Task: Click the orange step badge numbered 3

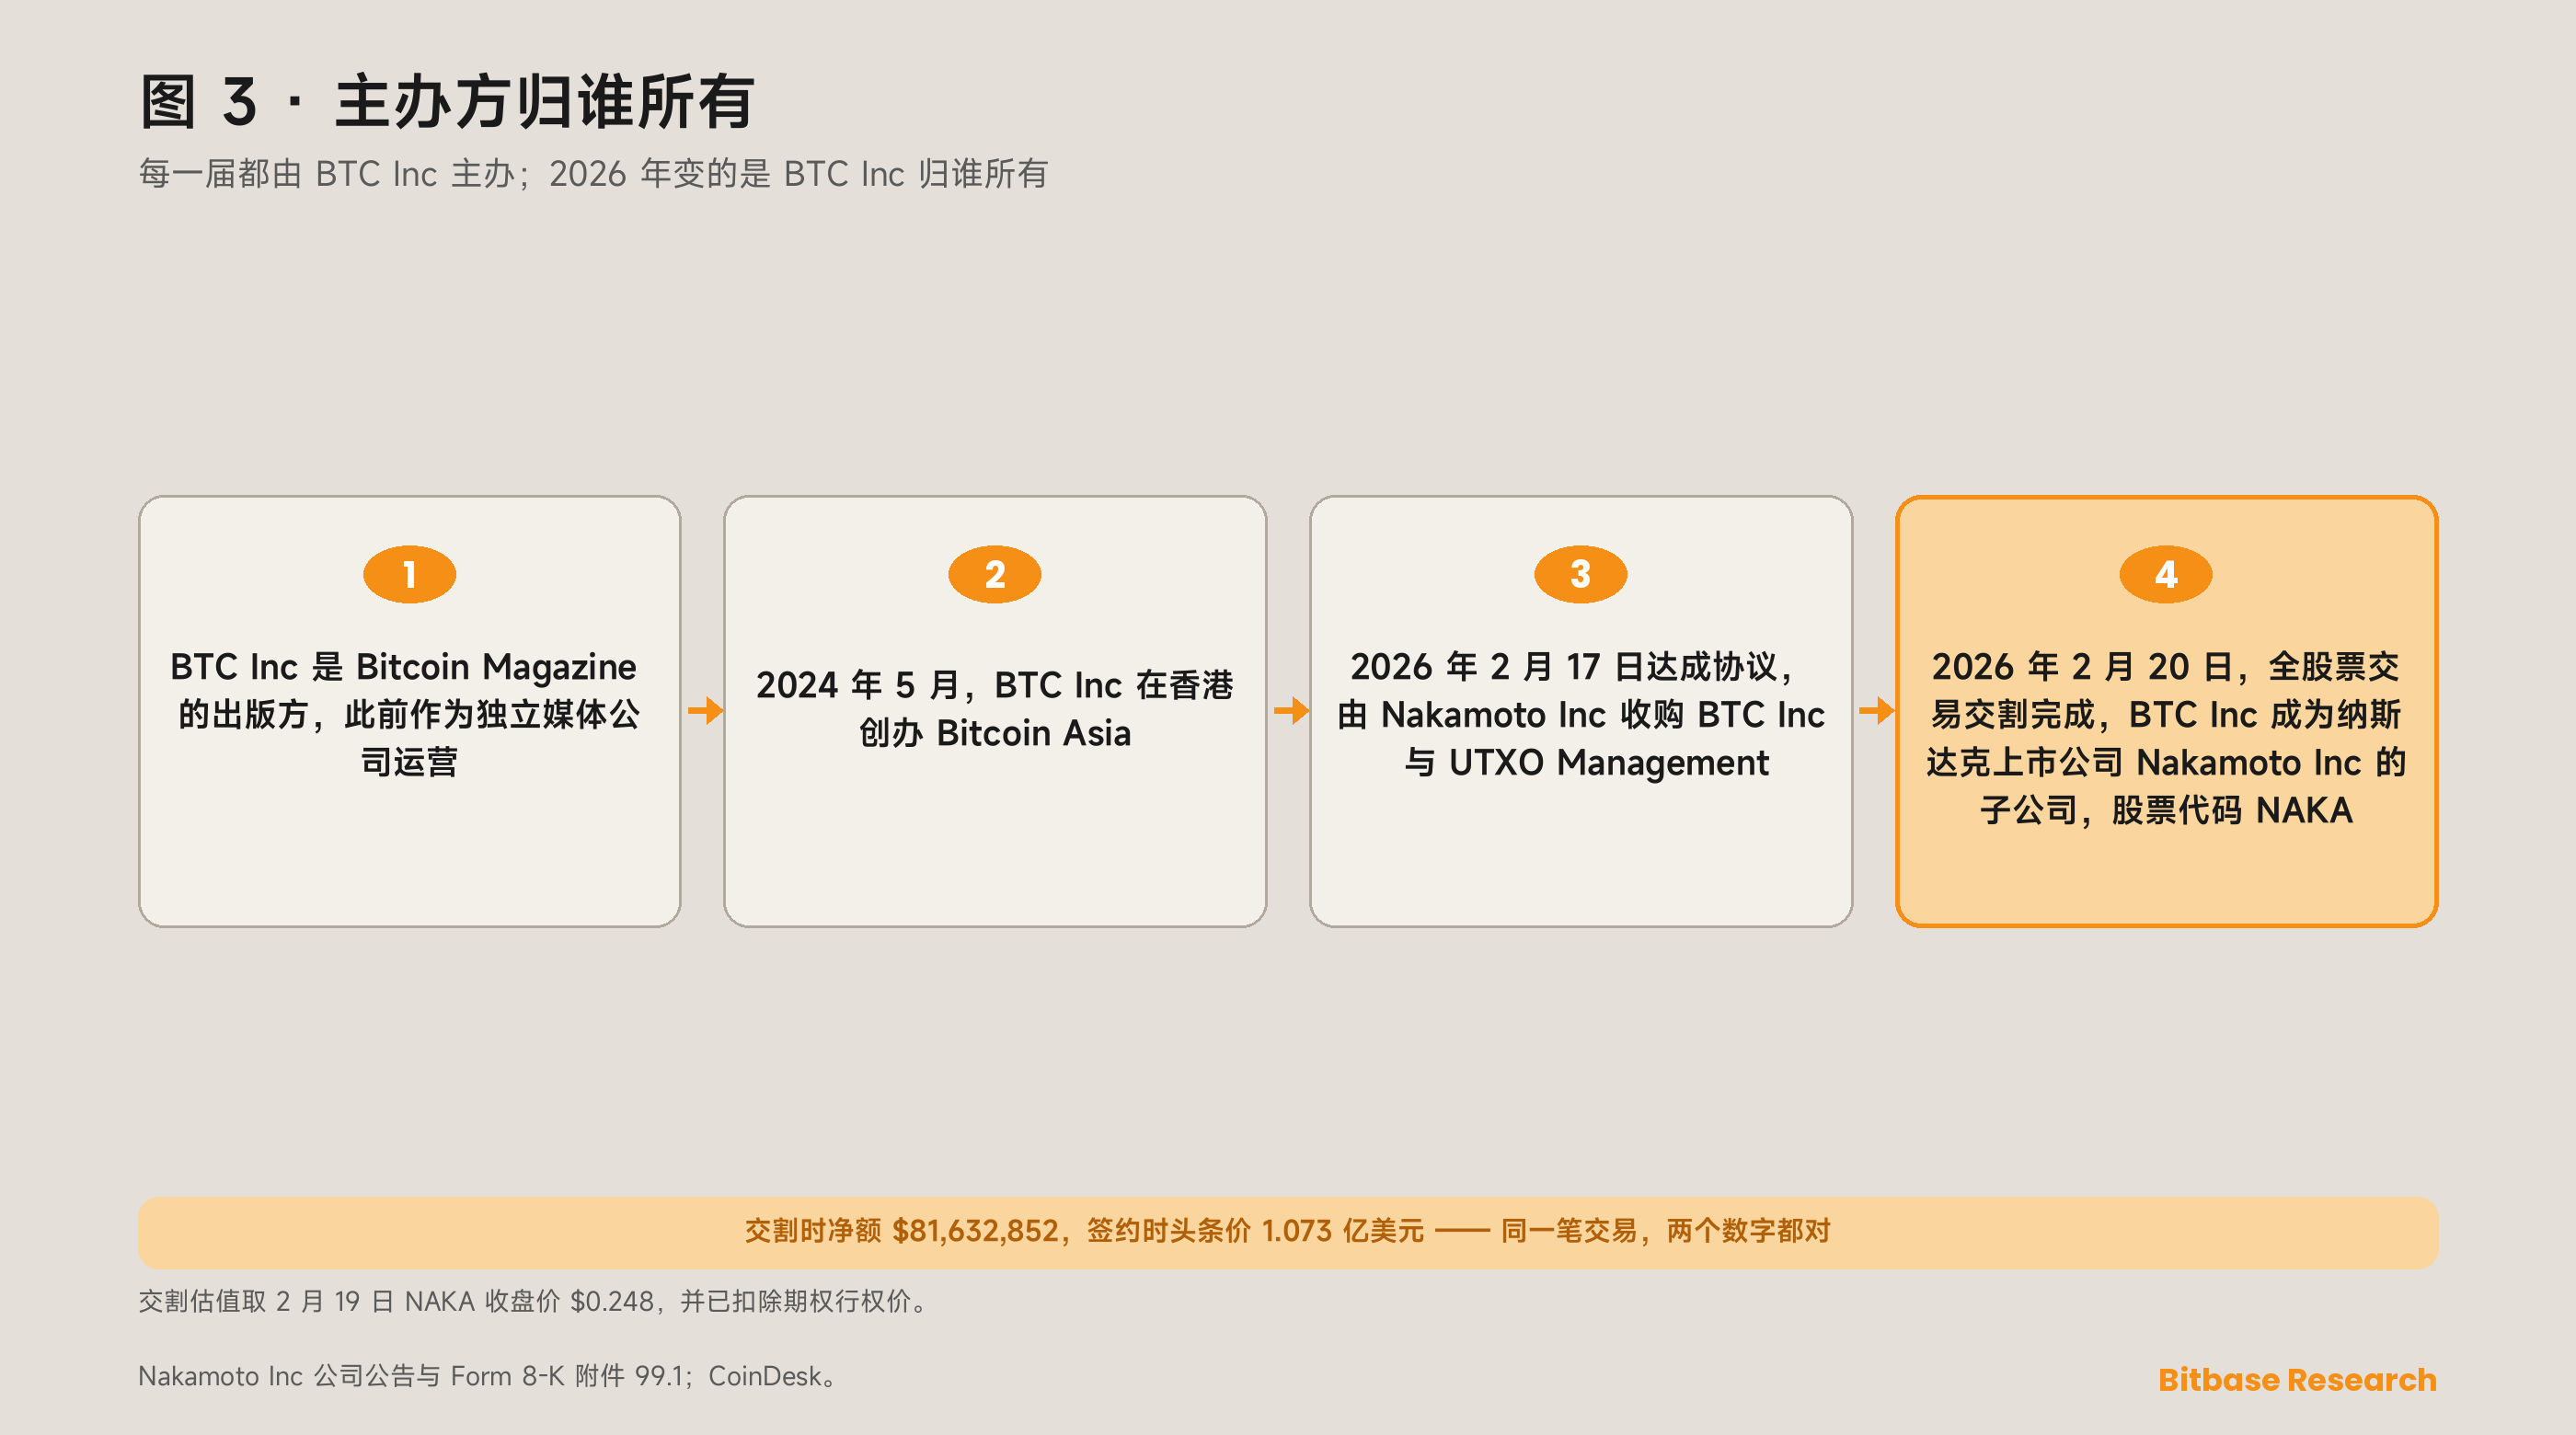Action: click(x=1580, y=574)
